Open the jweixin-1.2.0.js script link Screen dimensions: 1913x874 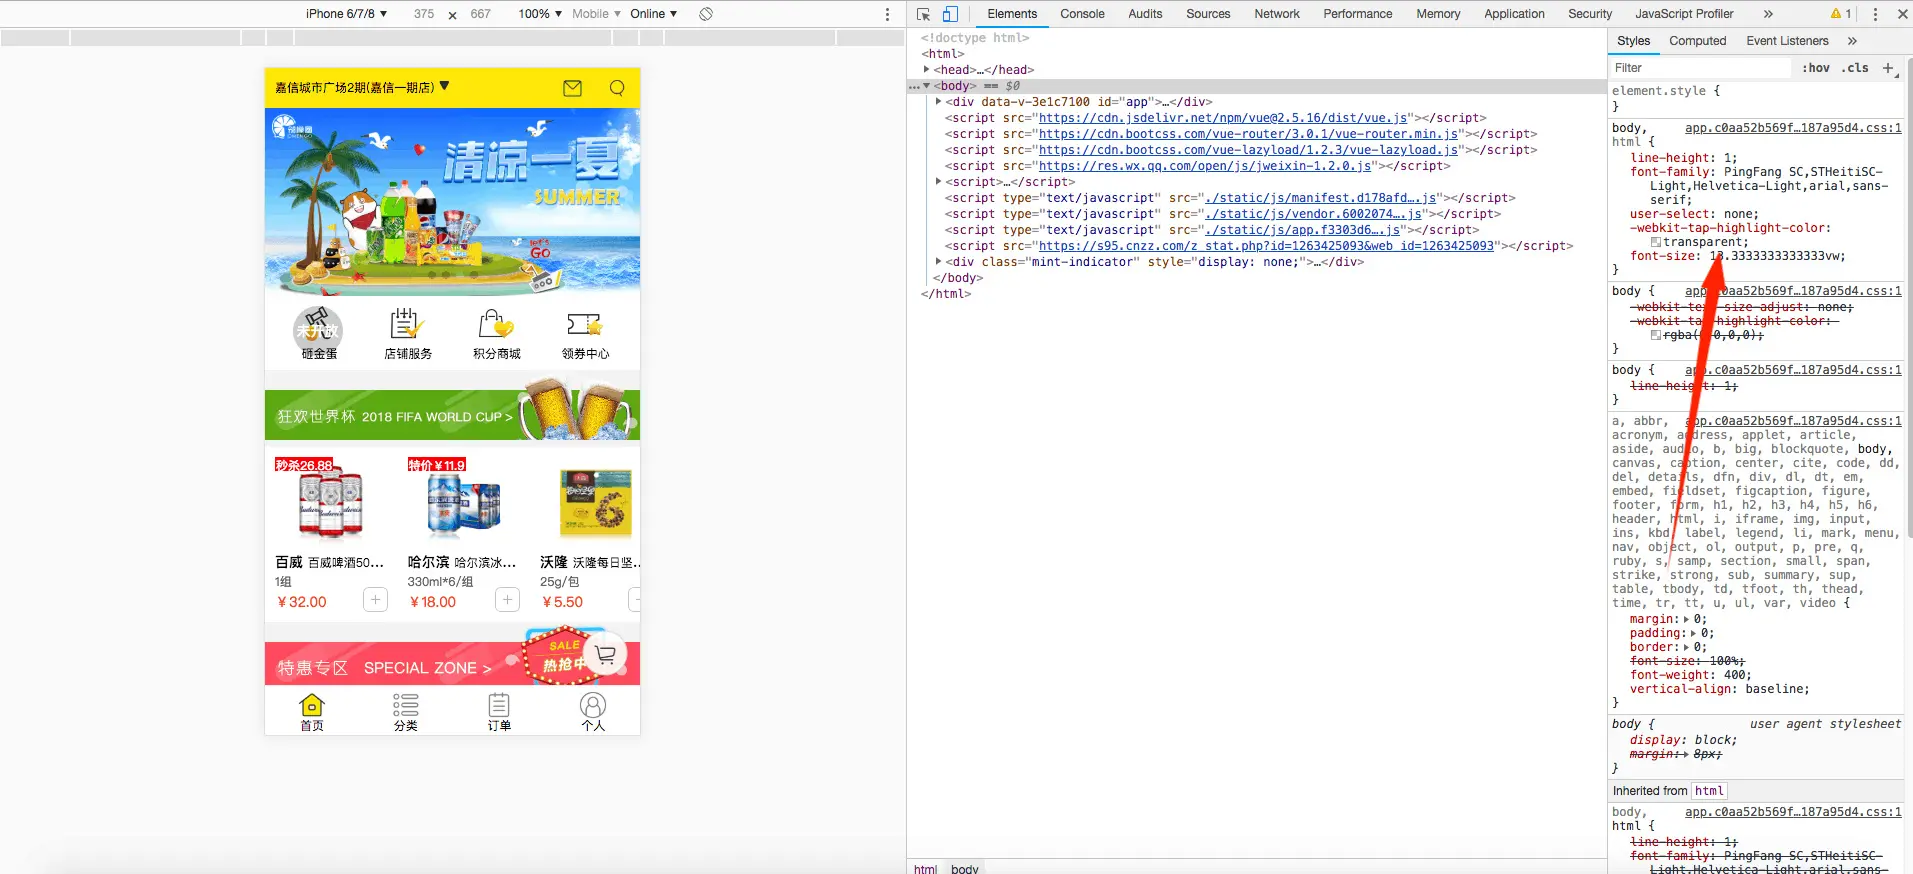pyautogui.click(x=1205, y=166)
